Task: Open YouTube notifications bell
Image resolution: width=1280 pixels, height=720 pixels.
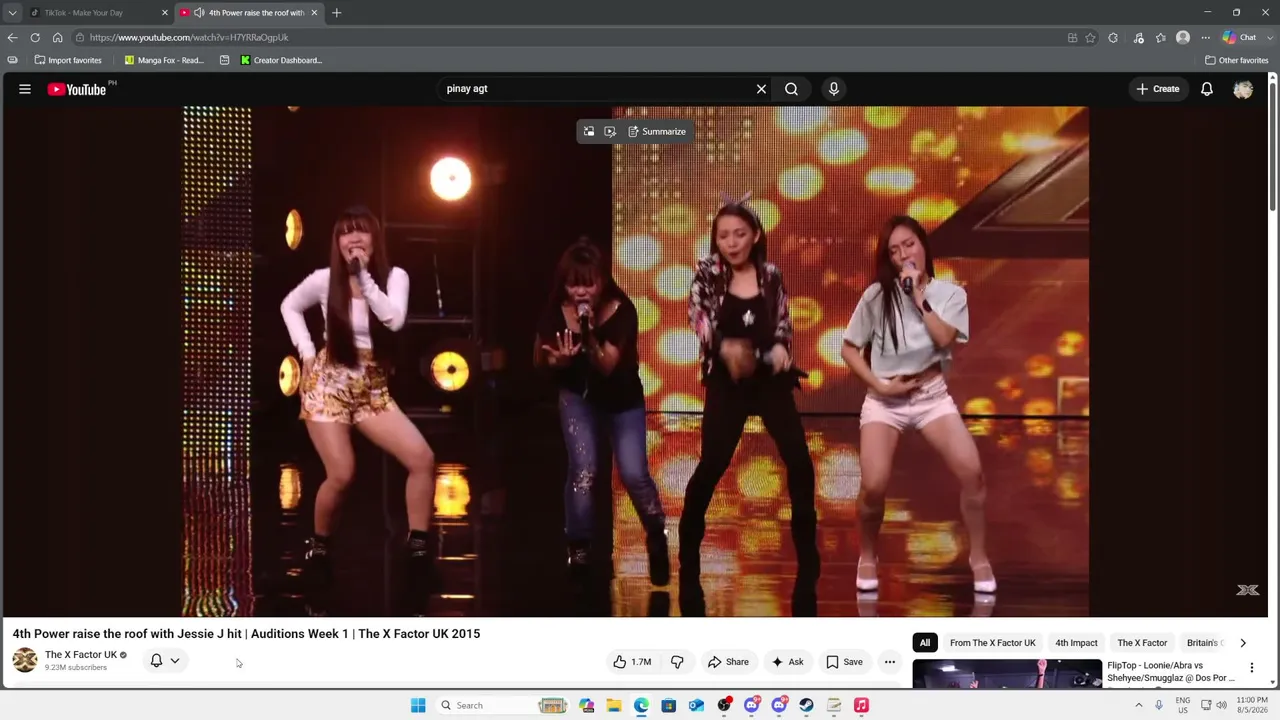Action: pyautogui.click(x=1207, y=89)
